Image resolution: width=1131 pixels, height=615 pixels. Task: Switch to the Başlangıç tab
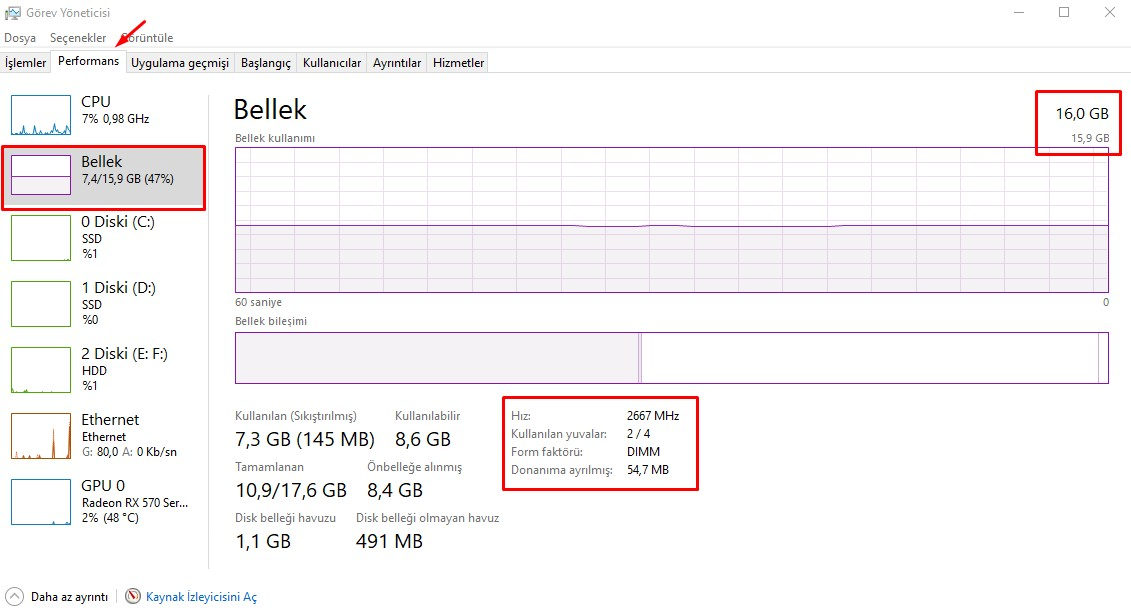click(265, 63)
